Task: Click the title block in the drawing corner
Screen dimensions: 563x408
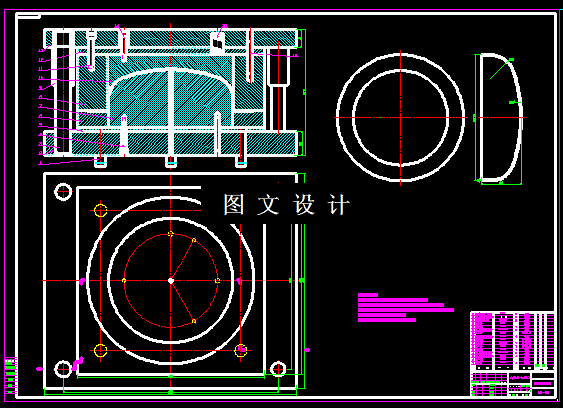Action: pos(513,384)
